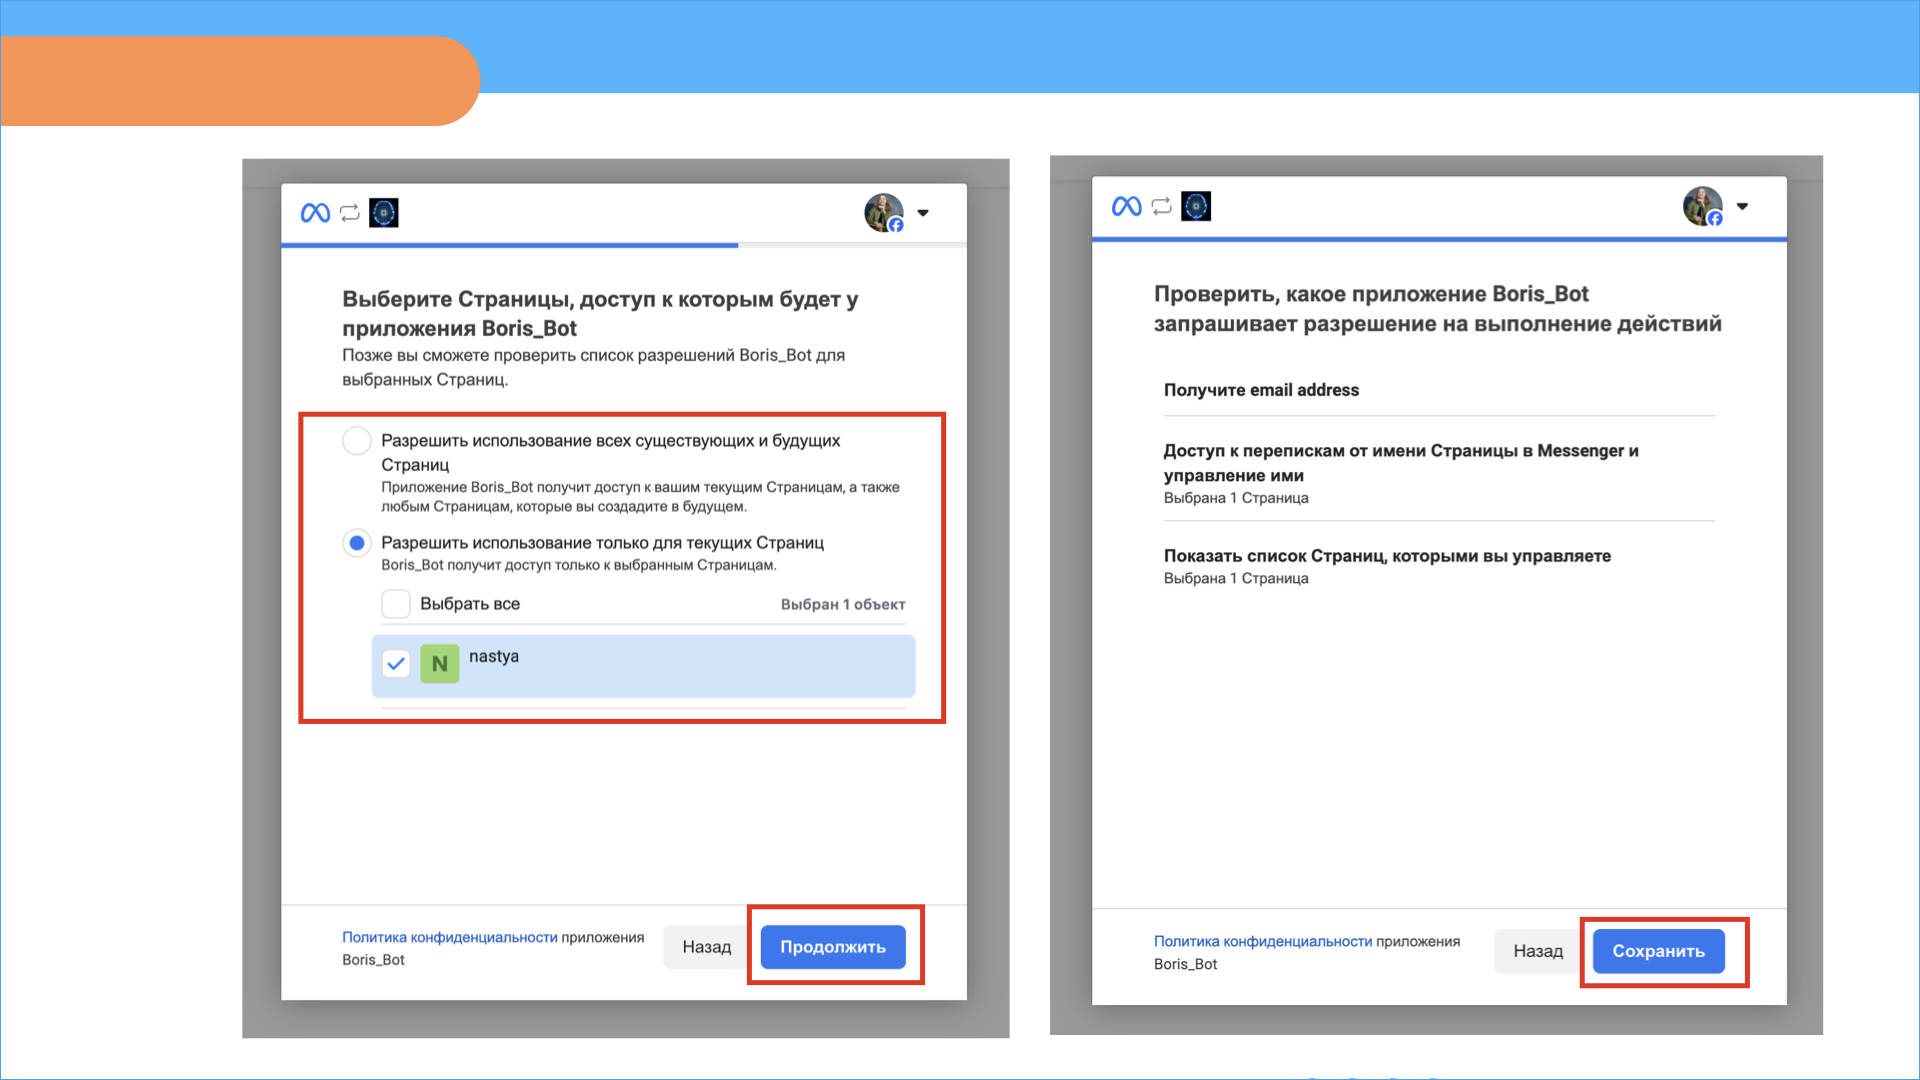Click 'Получите email address' permission row
Image resolution: width=1920 pixels, height=1080 pixels.
pyautogui.click(x=1439, y=390)
